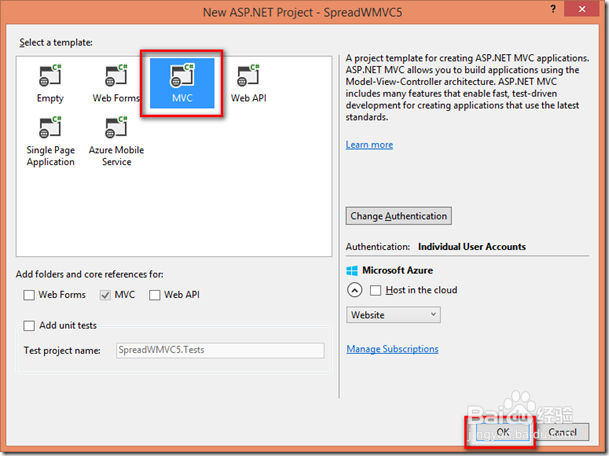
Task: Click the 'Test project name:' label
Action: (x=62, y=351)
